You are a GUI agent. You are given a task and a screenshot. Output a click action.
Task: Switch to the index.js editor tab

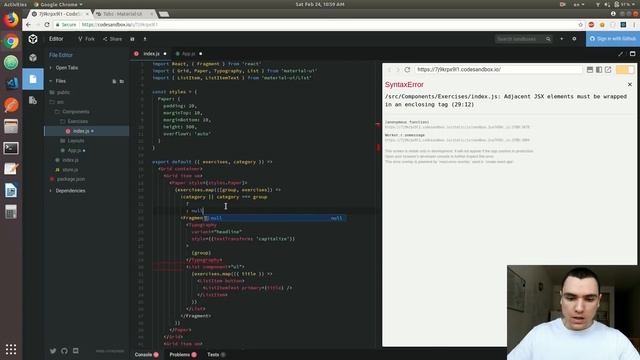(x=151, y=53)
